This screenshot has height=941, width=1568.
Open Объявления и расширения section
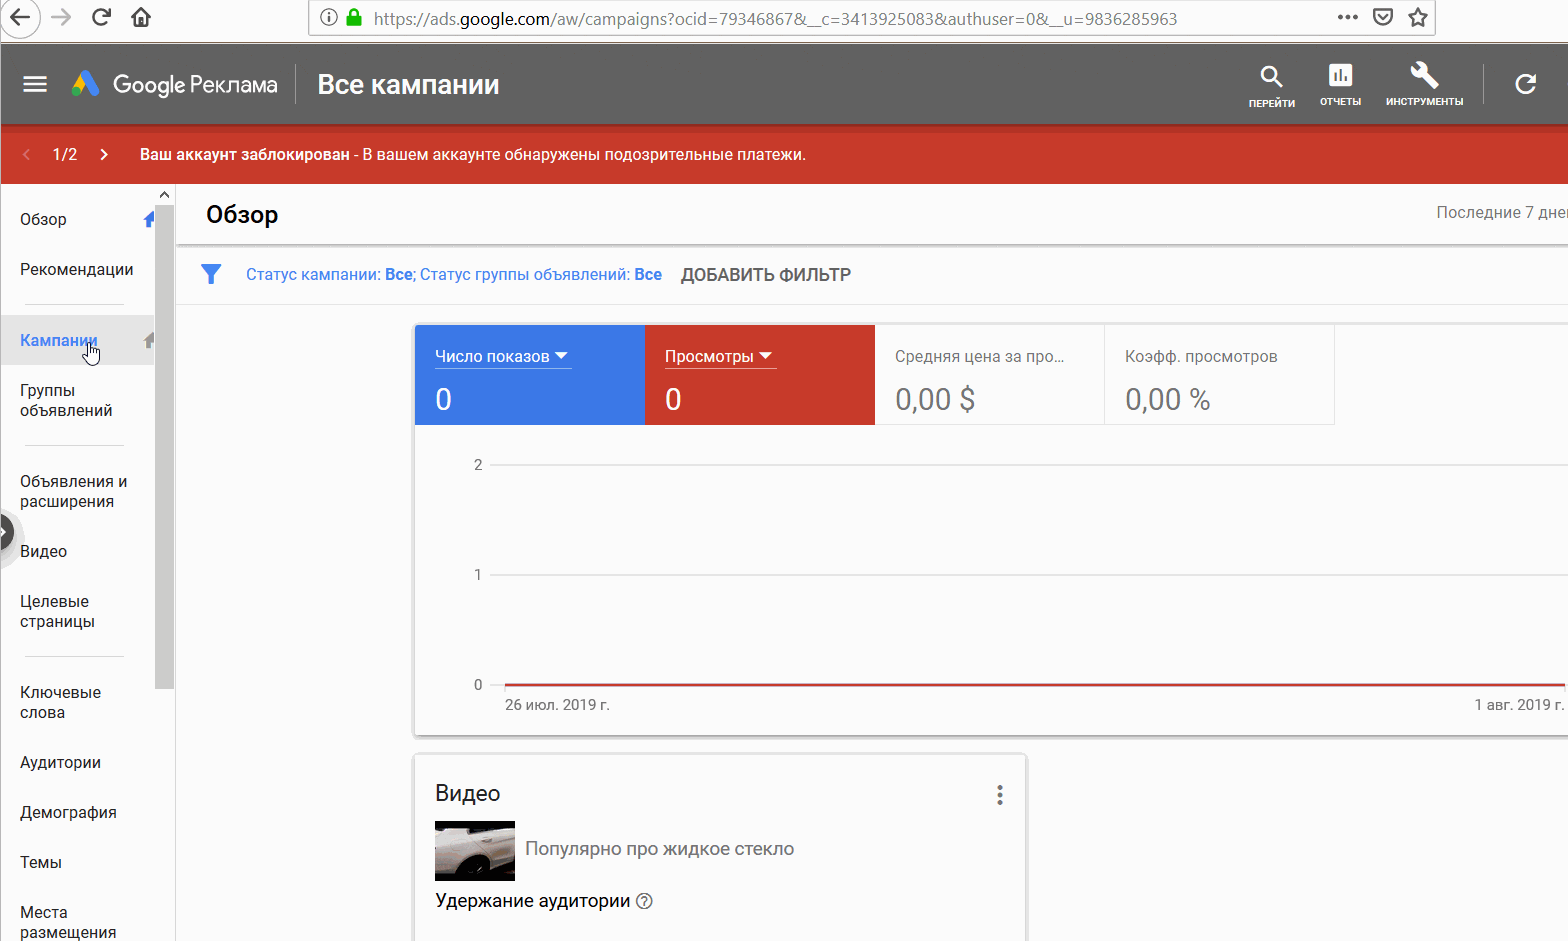tap(74, 491)
